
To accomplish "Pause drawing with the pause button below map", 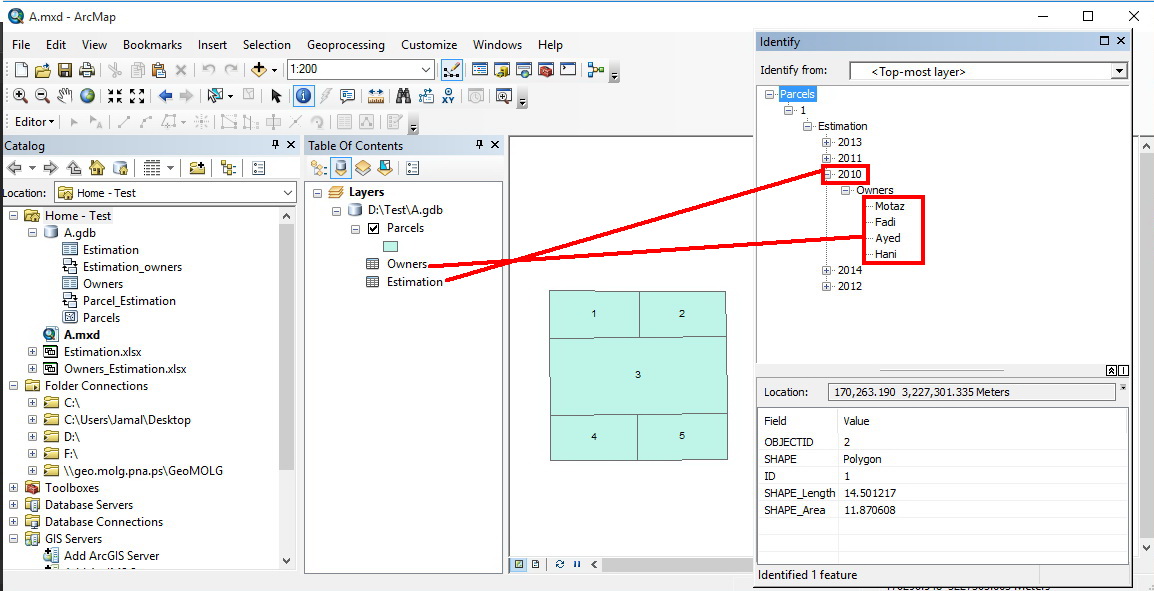I will 577,565.
